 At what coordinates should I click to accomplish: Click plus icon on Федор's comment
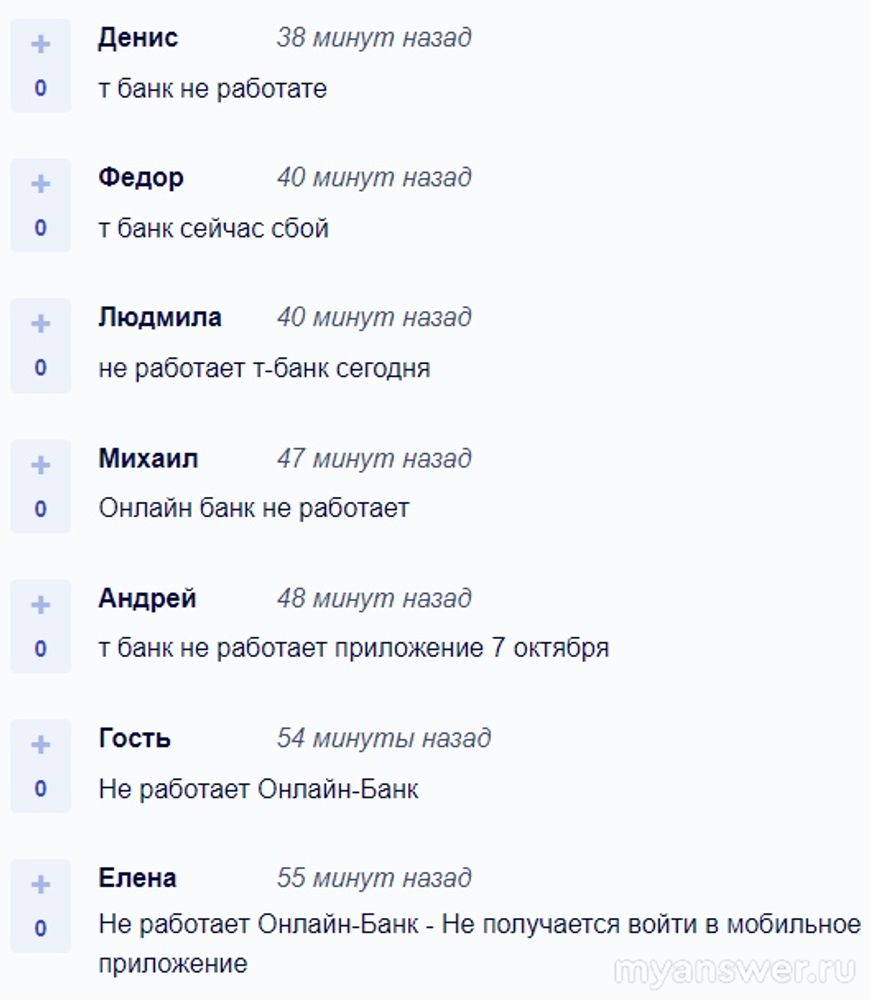coord(40,184)
